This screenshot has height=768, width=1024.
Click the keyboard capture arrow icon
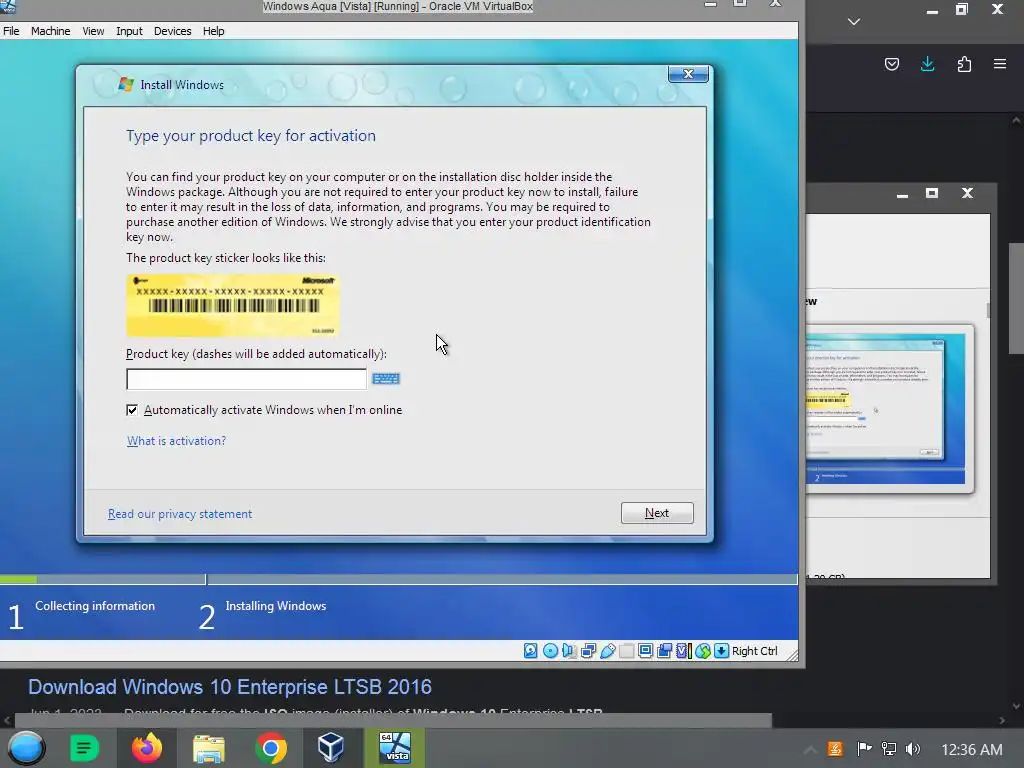(x=722, y=650)
